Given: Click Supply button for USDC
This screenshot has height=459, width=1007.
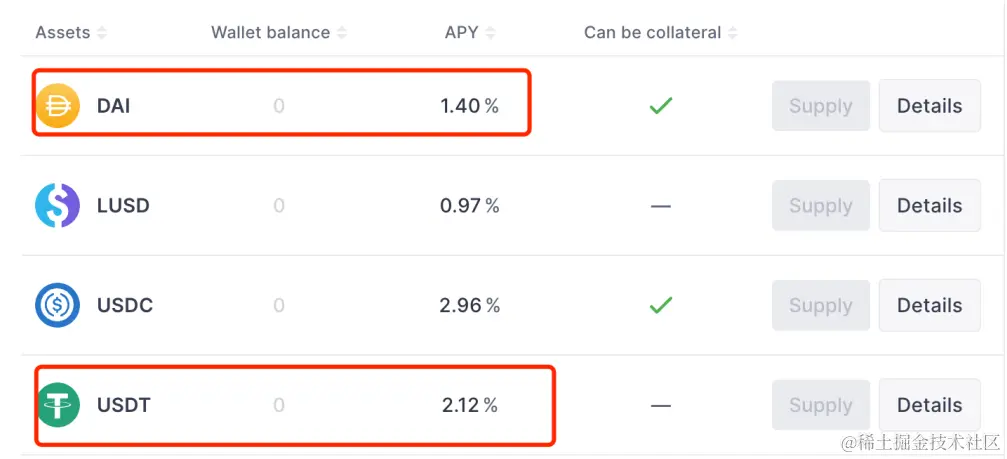Looking at the screenshot, I should click(821, 306).
